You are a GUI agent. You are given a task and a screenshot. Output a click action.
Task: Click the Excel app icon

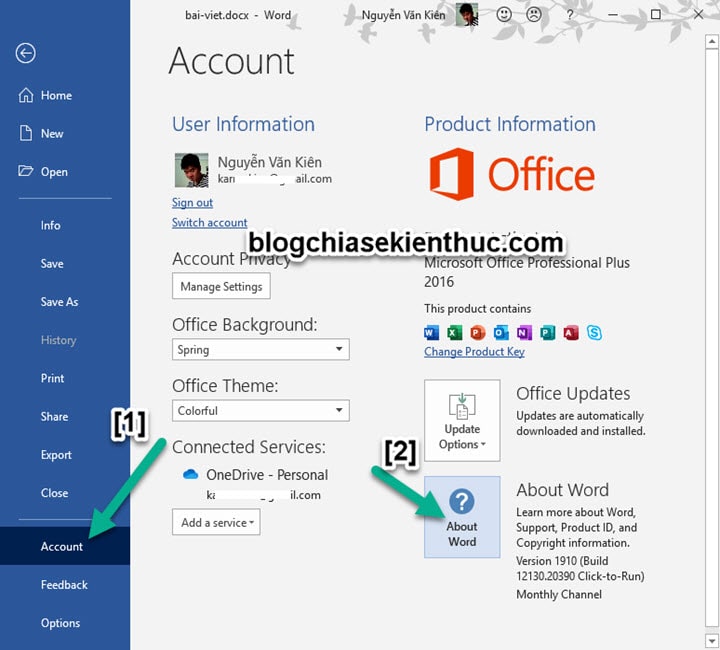[x=455, y=332]
